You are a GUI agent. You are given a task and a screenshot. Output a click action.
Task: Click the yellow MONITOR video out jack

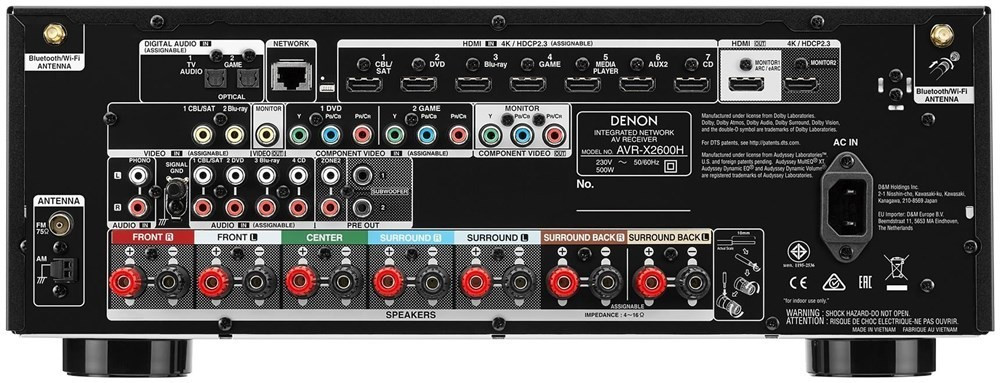click(x=266, y=134)
